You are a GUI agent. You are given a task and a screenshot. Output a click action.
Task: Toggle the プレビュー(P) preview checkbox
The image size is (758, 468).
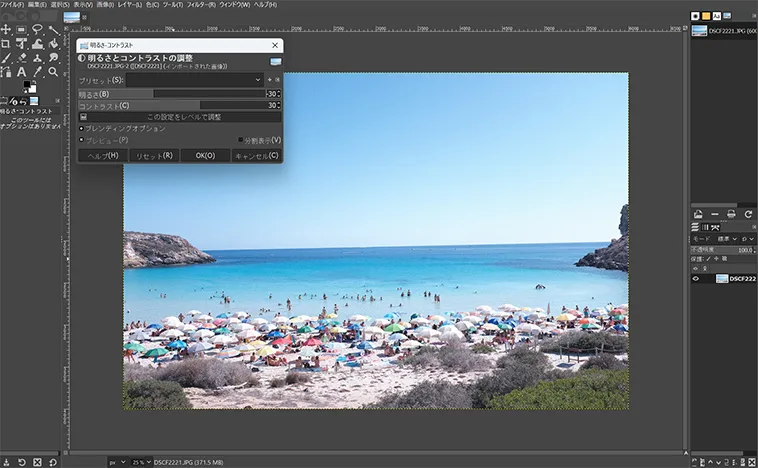coord(81,140)
